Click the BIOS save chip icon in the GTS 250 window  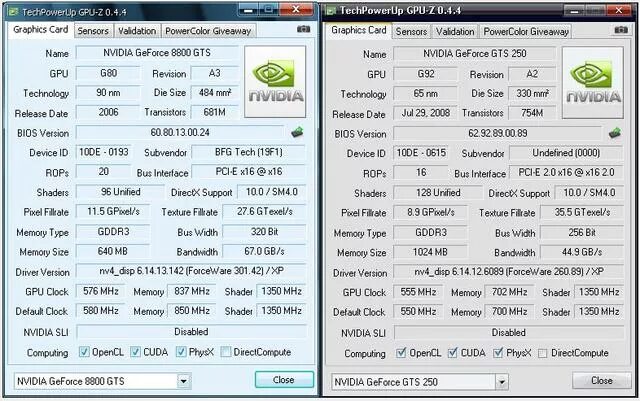(615, 133)
